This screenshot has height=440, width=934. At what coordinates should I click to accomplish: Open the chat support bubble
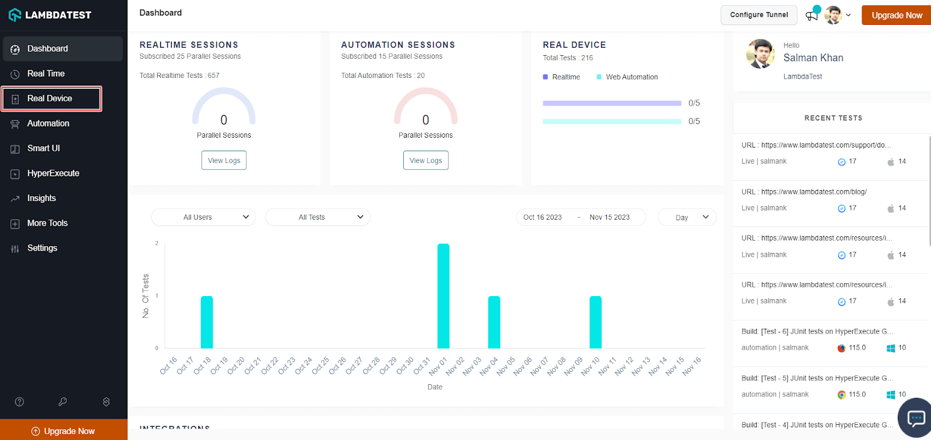pyautogui.click(x=914, y=419)
